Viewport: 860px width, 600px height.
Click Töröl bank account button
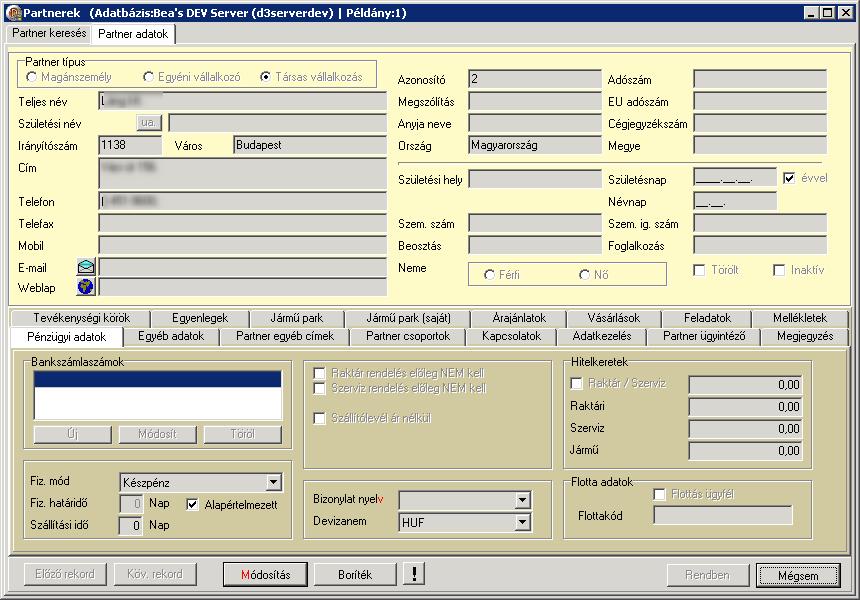(x=242, y=434)
